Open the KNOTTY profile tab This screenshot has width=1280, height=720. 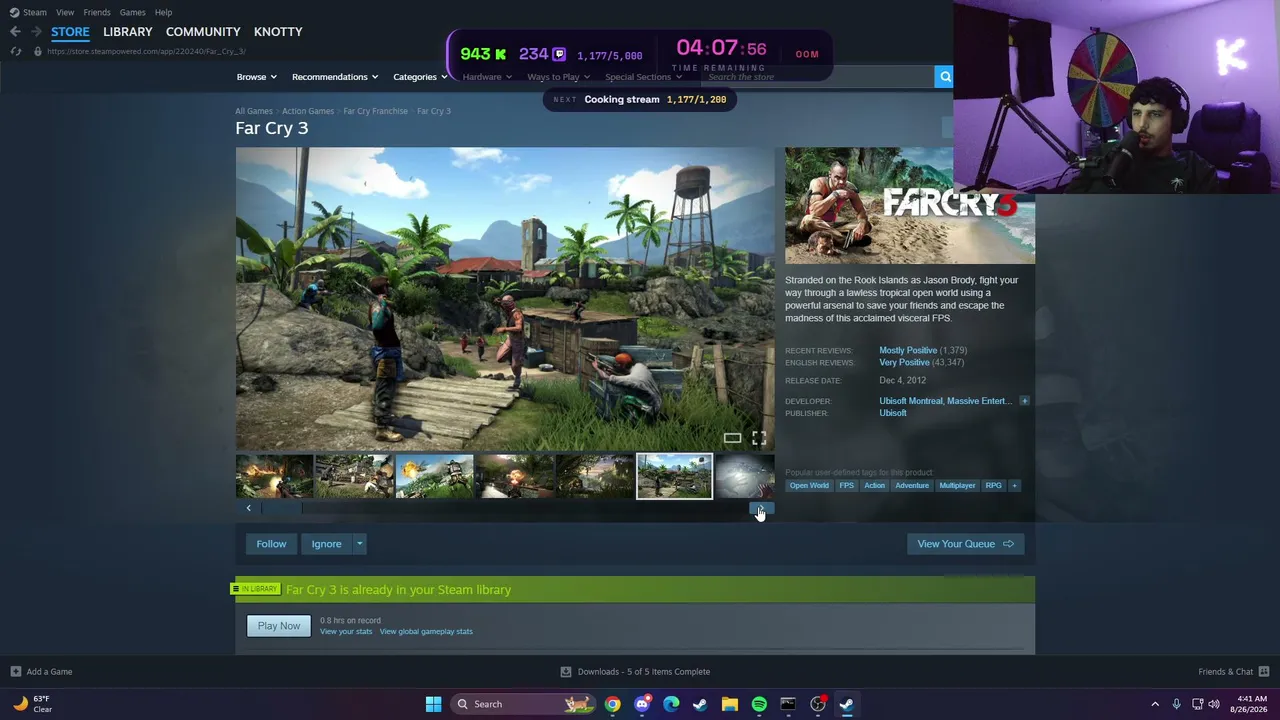click(x=278, y=32)
